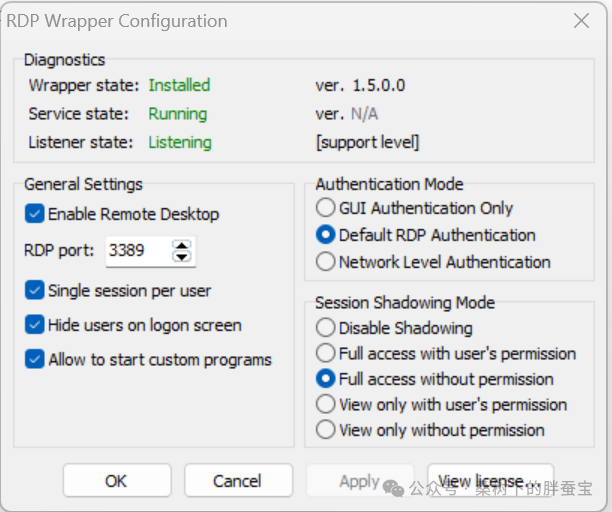
Task: Click the Cancel button
Action: pyautogui.click(x=238, y=481)
